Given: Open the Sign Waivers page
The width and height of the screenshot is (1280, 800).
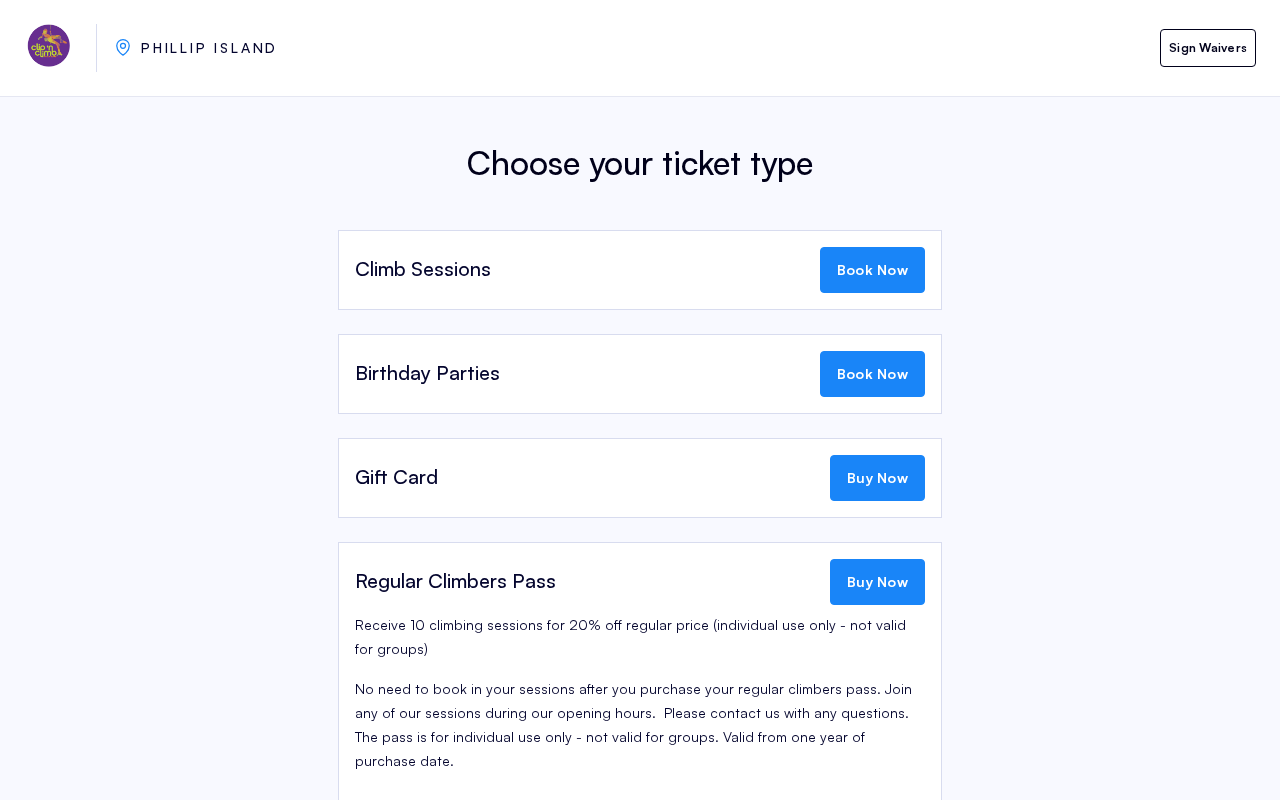Looking at the screenshot, I should point(1208,48).
